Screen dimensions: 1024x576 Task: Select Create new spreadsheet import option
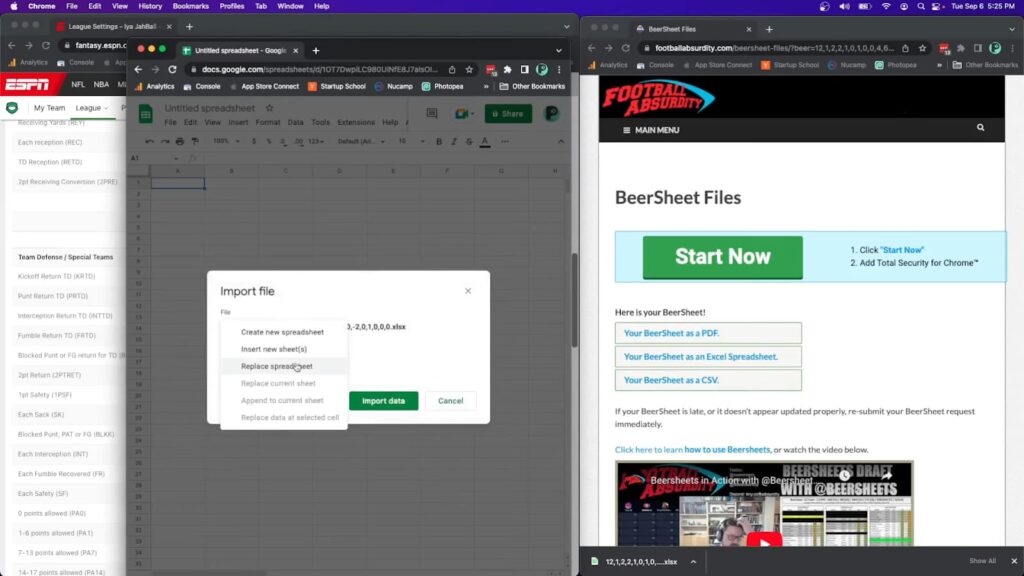[282, 332]
